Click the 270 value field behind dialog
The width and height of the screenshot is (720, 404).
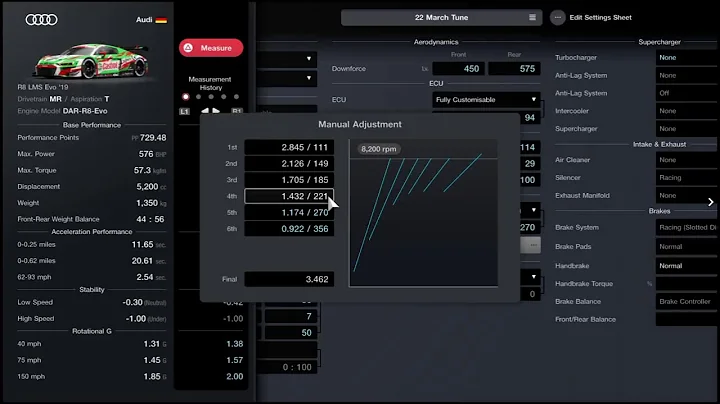tap(528, 227)
